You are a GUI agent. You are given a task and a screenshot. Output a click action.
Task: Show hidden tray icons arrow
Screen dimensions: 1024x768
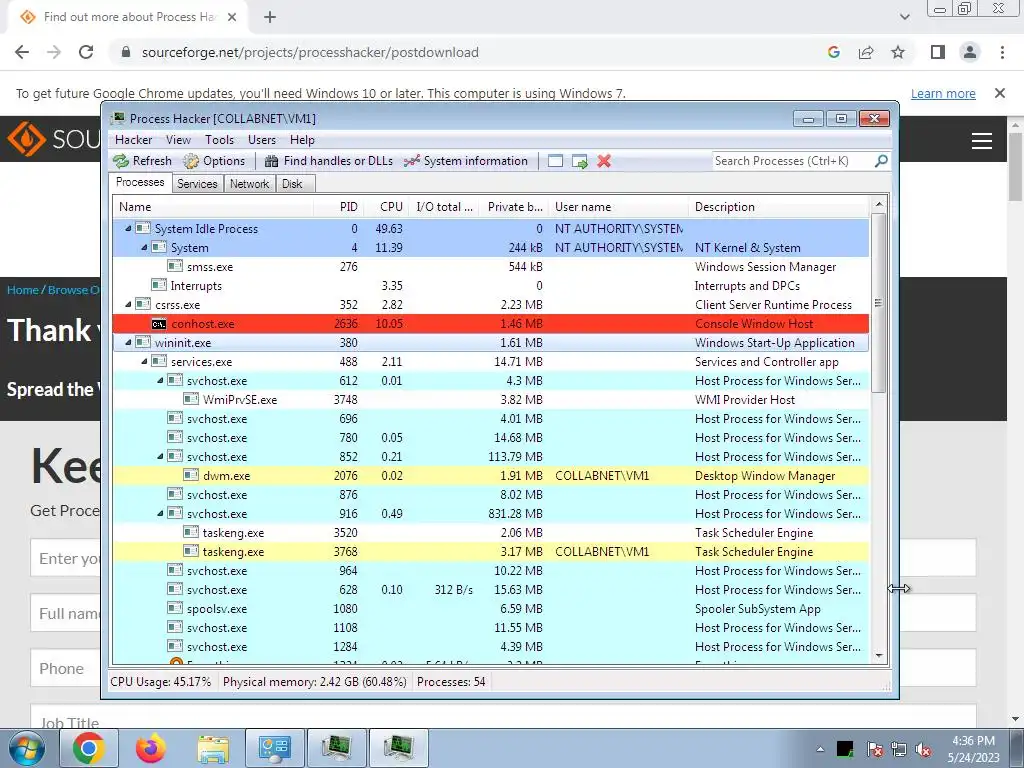[820, 749]
